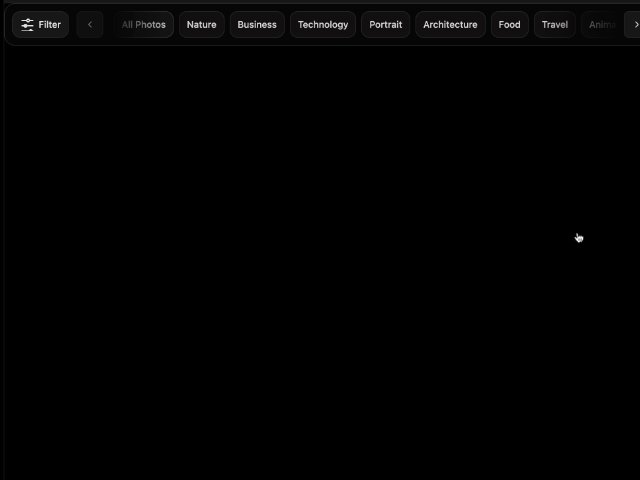Image resolution: width=640 pixels, height=480 pixels.
Task: Tap the Nature pill next to All Photos
Action: click(x=201, y=25)
